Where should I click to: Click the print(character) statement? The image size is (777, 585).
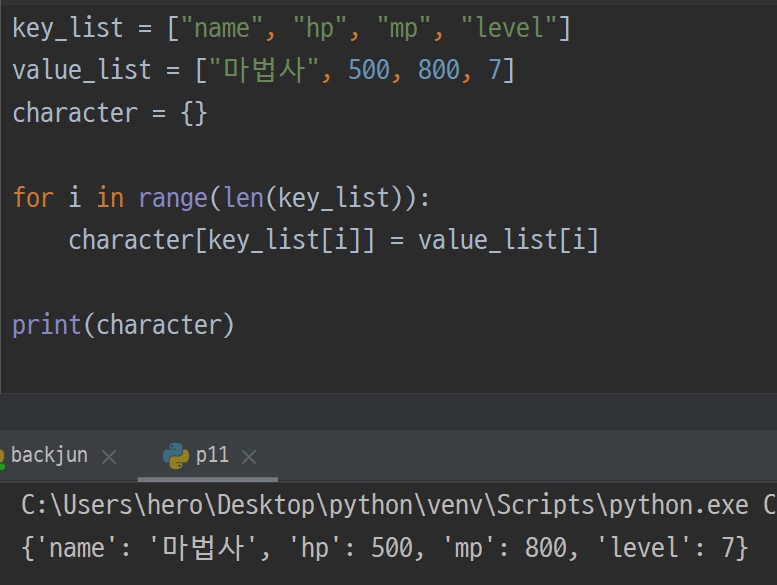tap(123, 325)
